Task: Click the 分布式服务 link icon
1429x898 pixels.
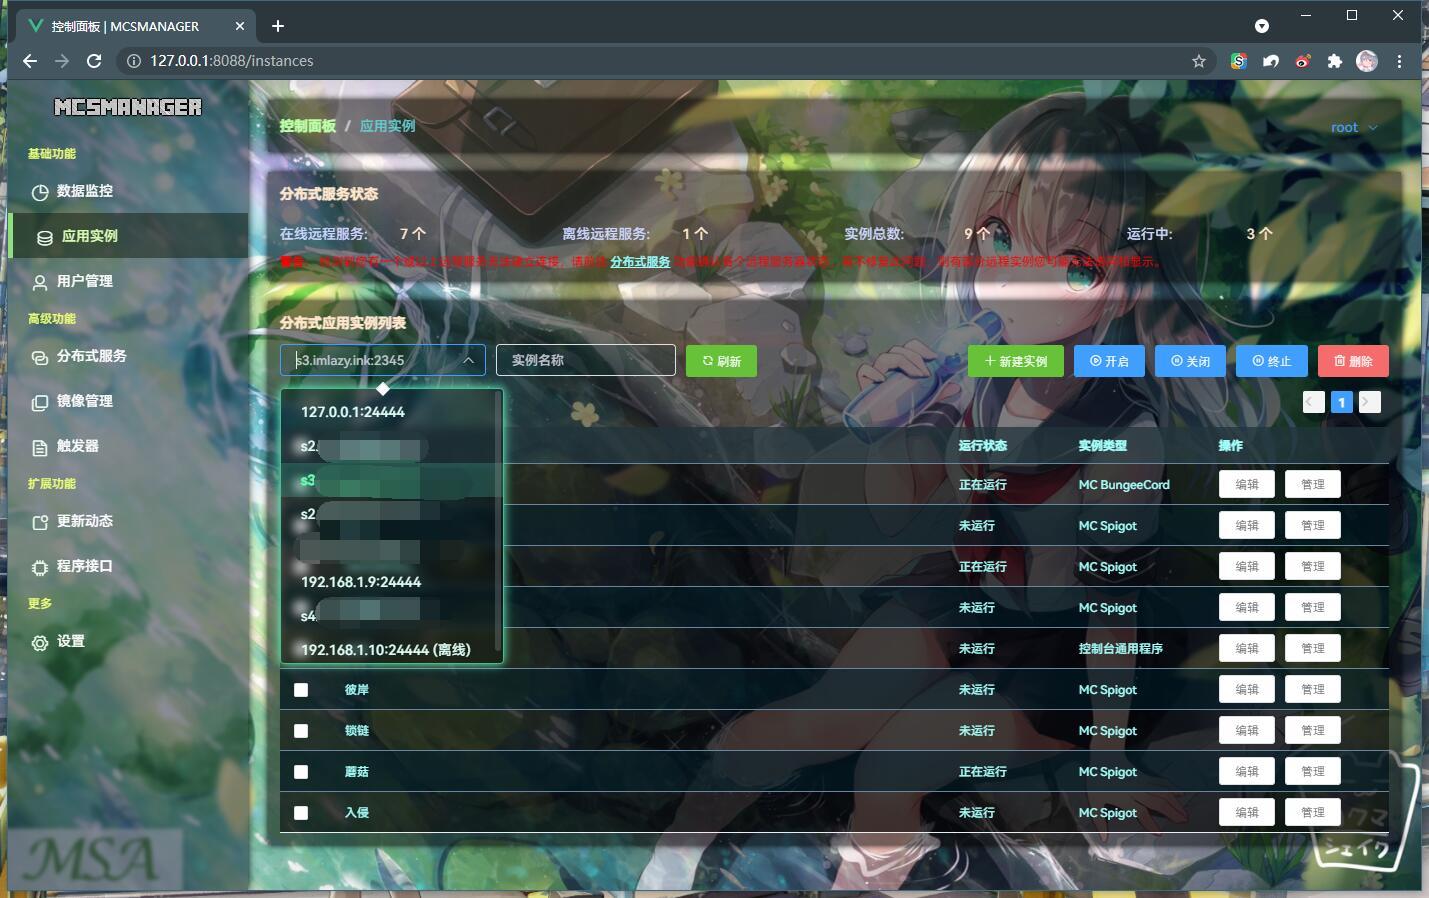Action: pos(40,357)
